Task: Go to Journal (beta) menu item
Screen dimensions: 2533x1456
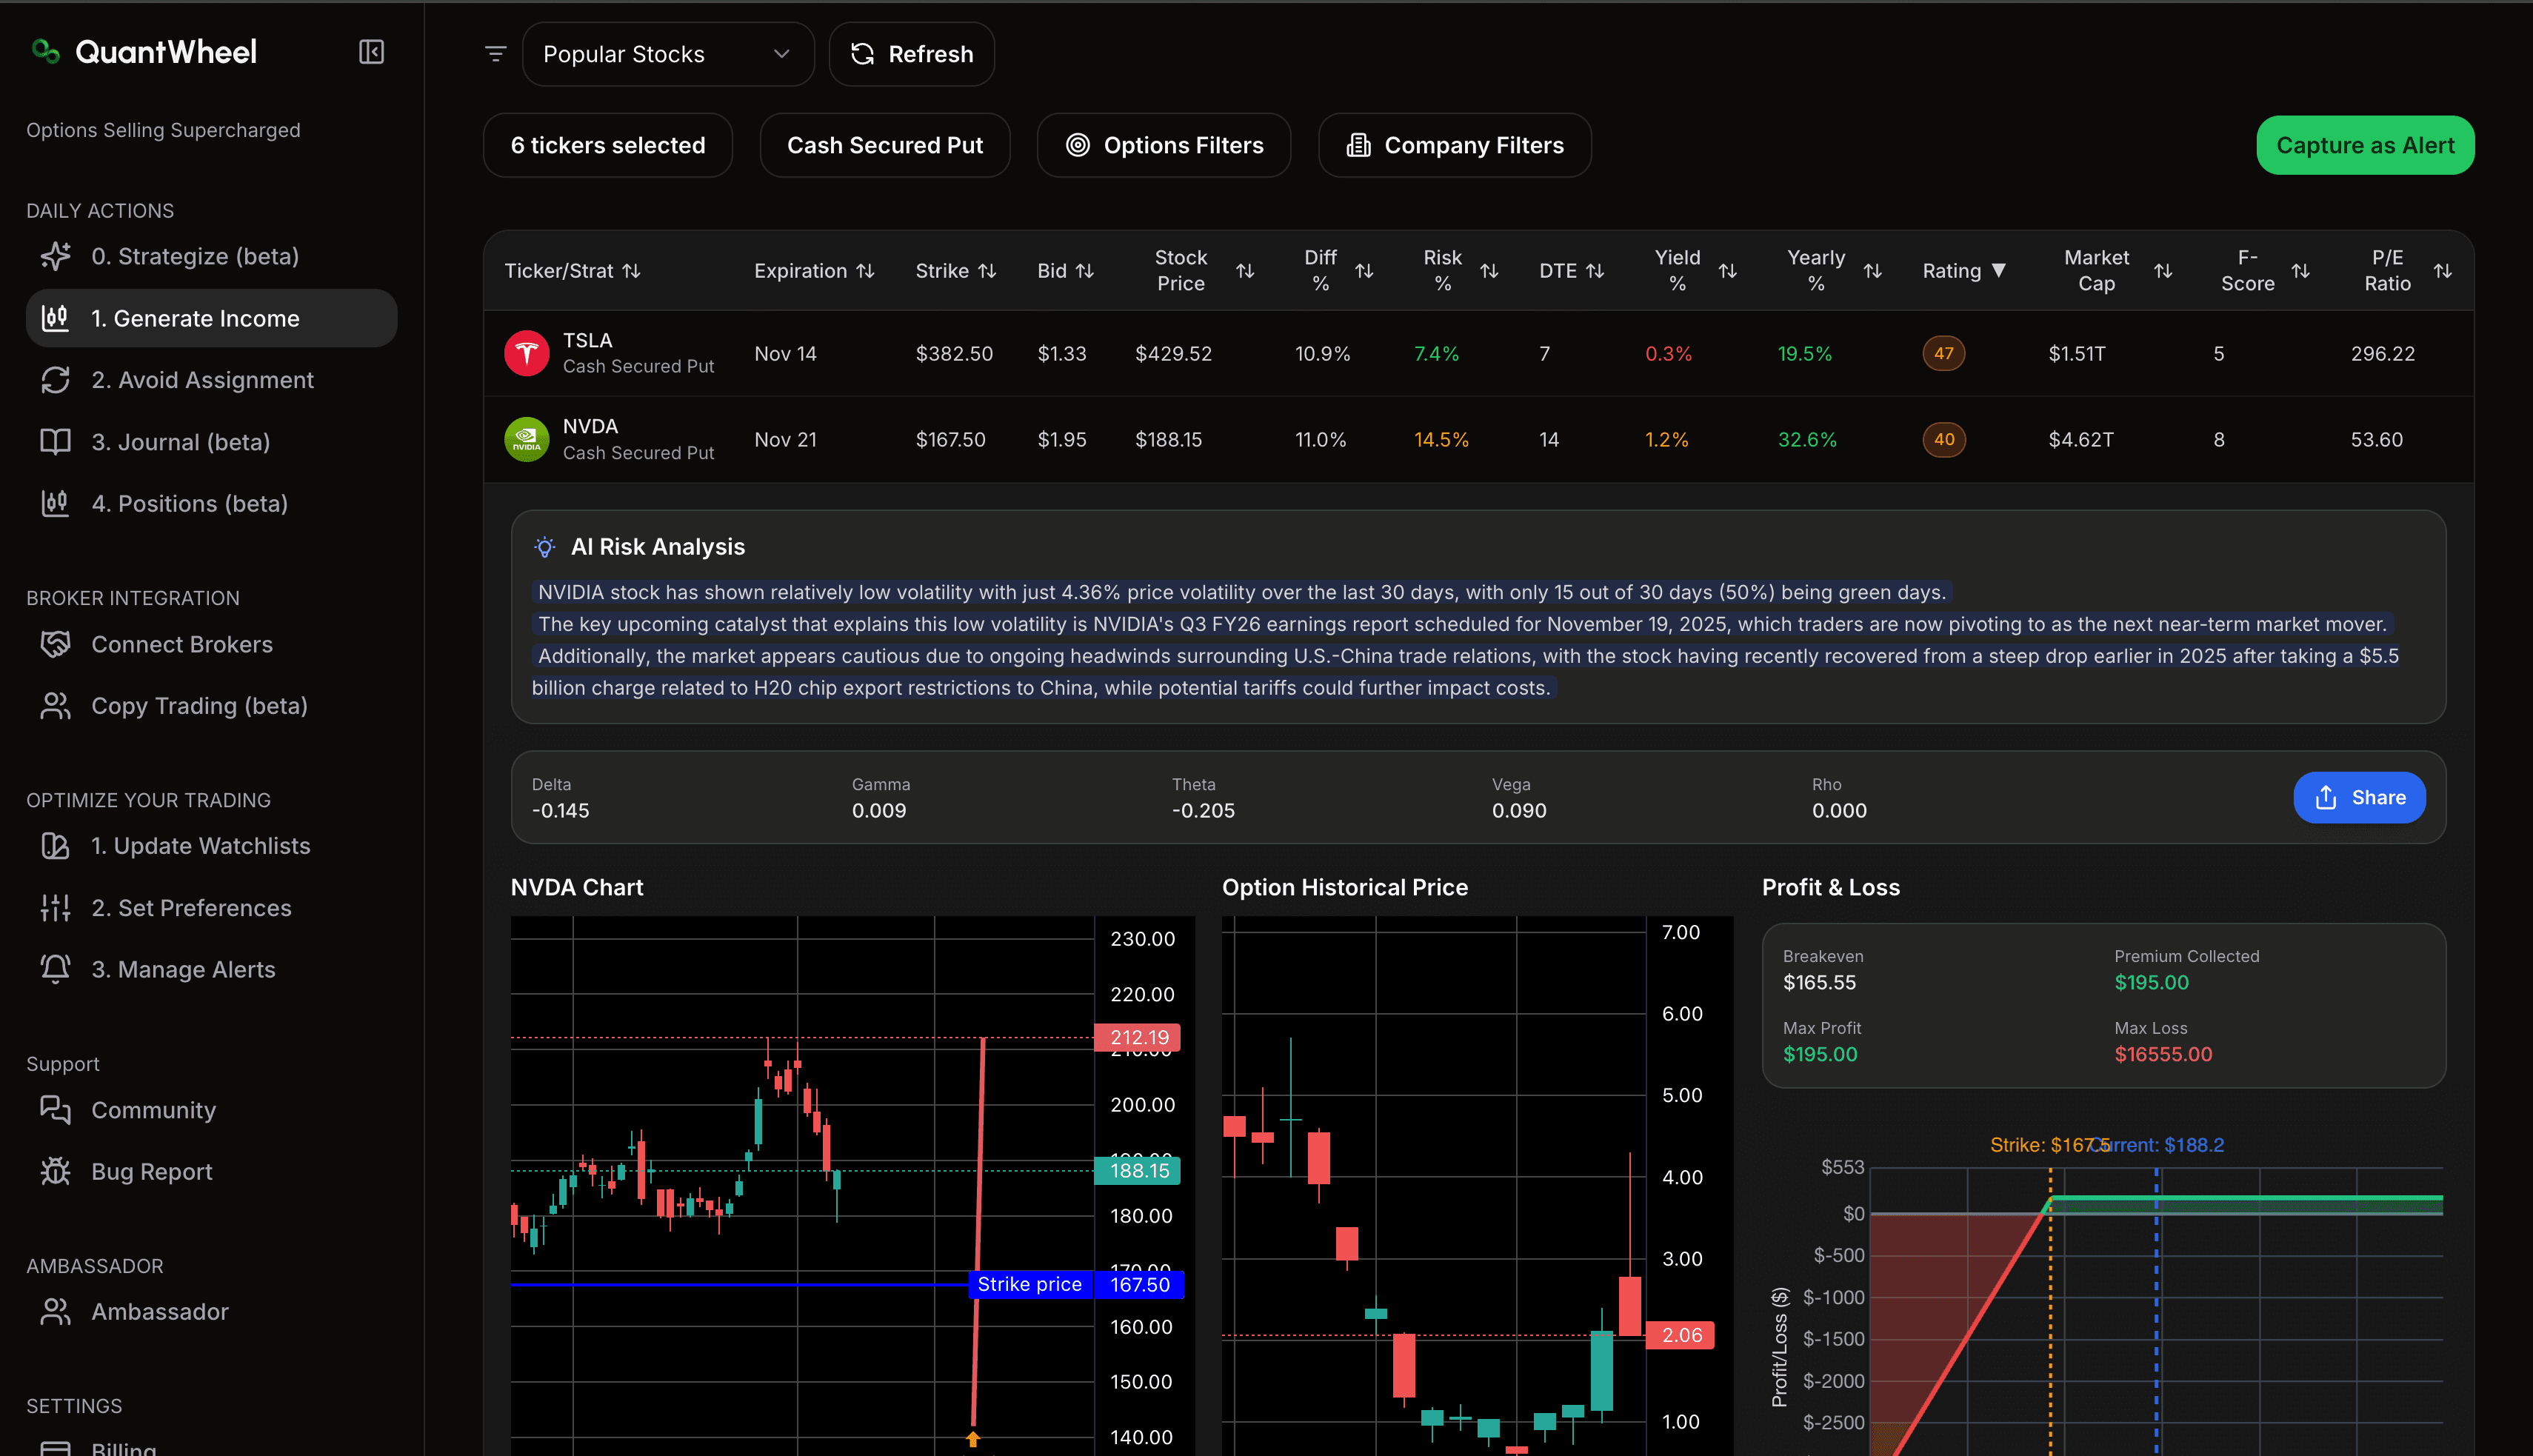Action: (212, 442)
